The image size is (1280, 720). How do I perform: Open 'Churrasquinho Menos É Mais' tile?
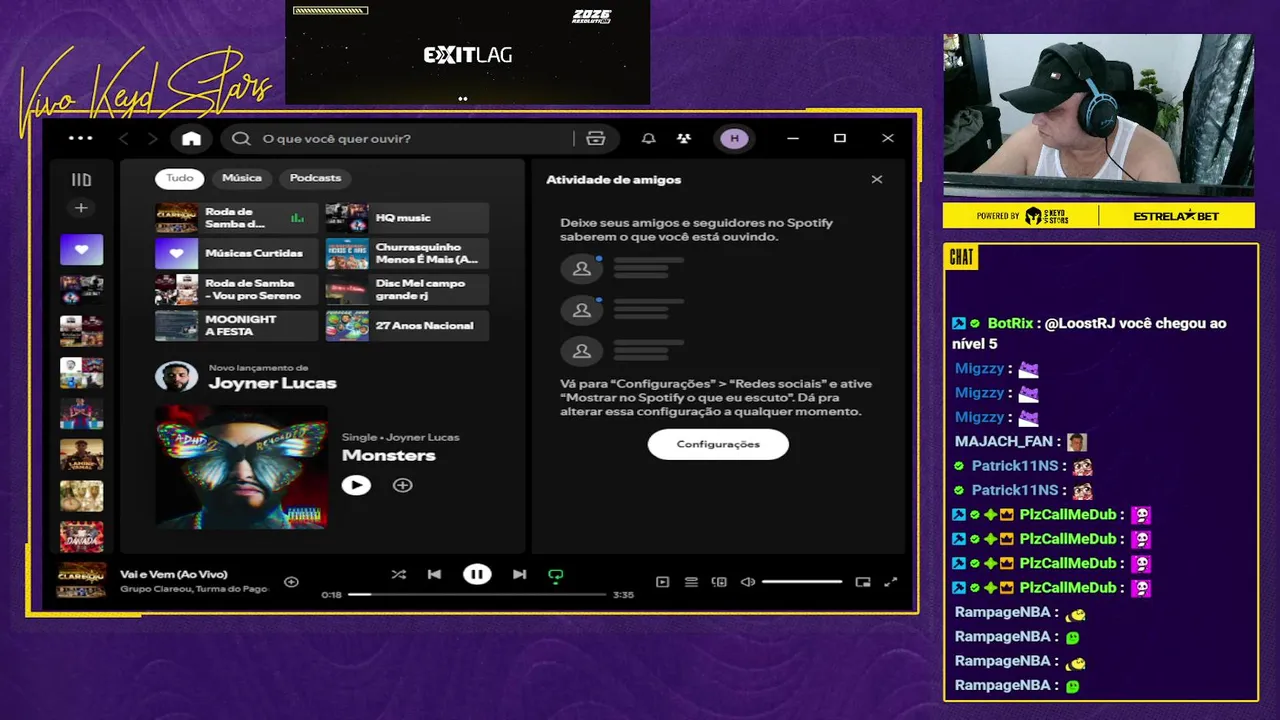click(x=407, y=254)
